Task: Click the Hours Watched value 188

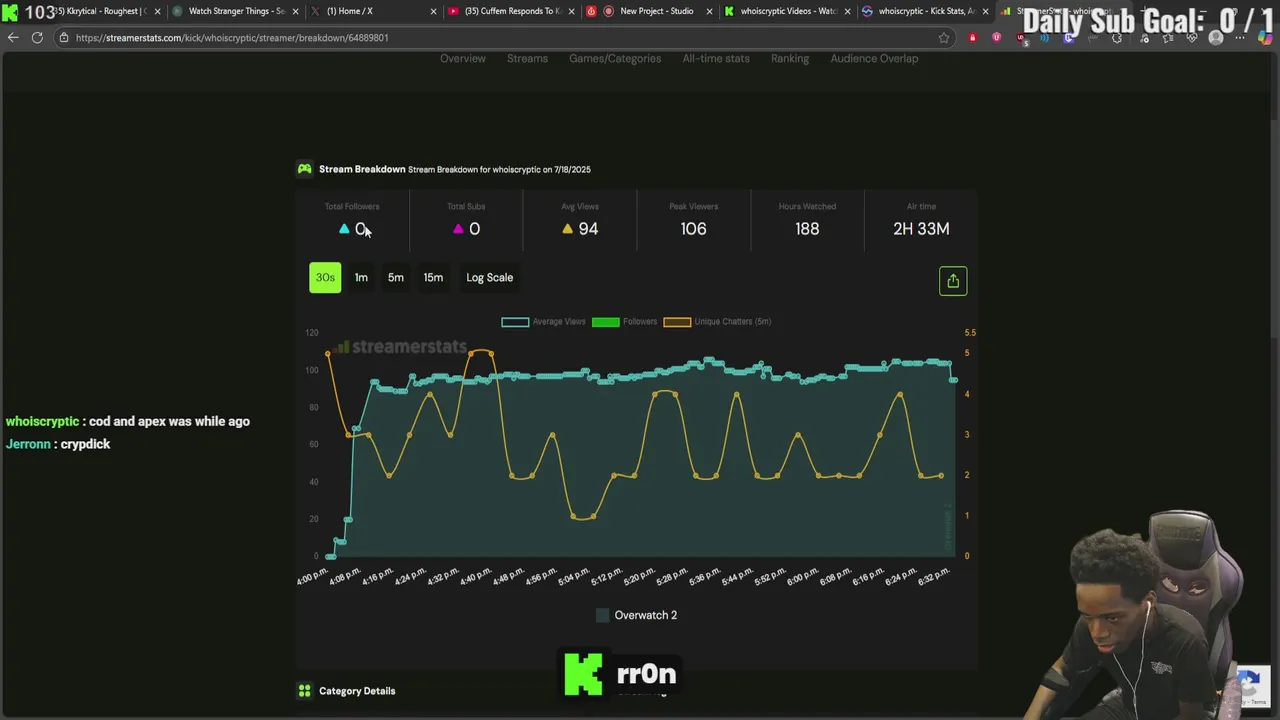Action: 807,229
